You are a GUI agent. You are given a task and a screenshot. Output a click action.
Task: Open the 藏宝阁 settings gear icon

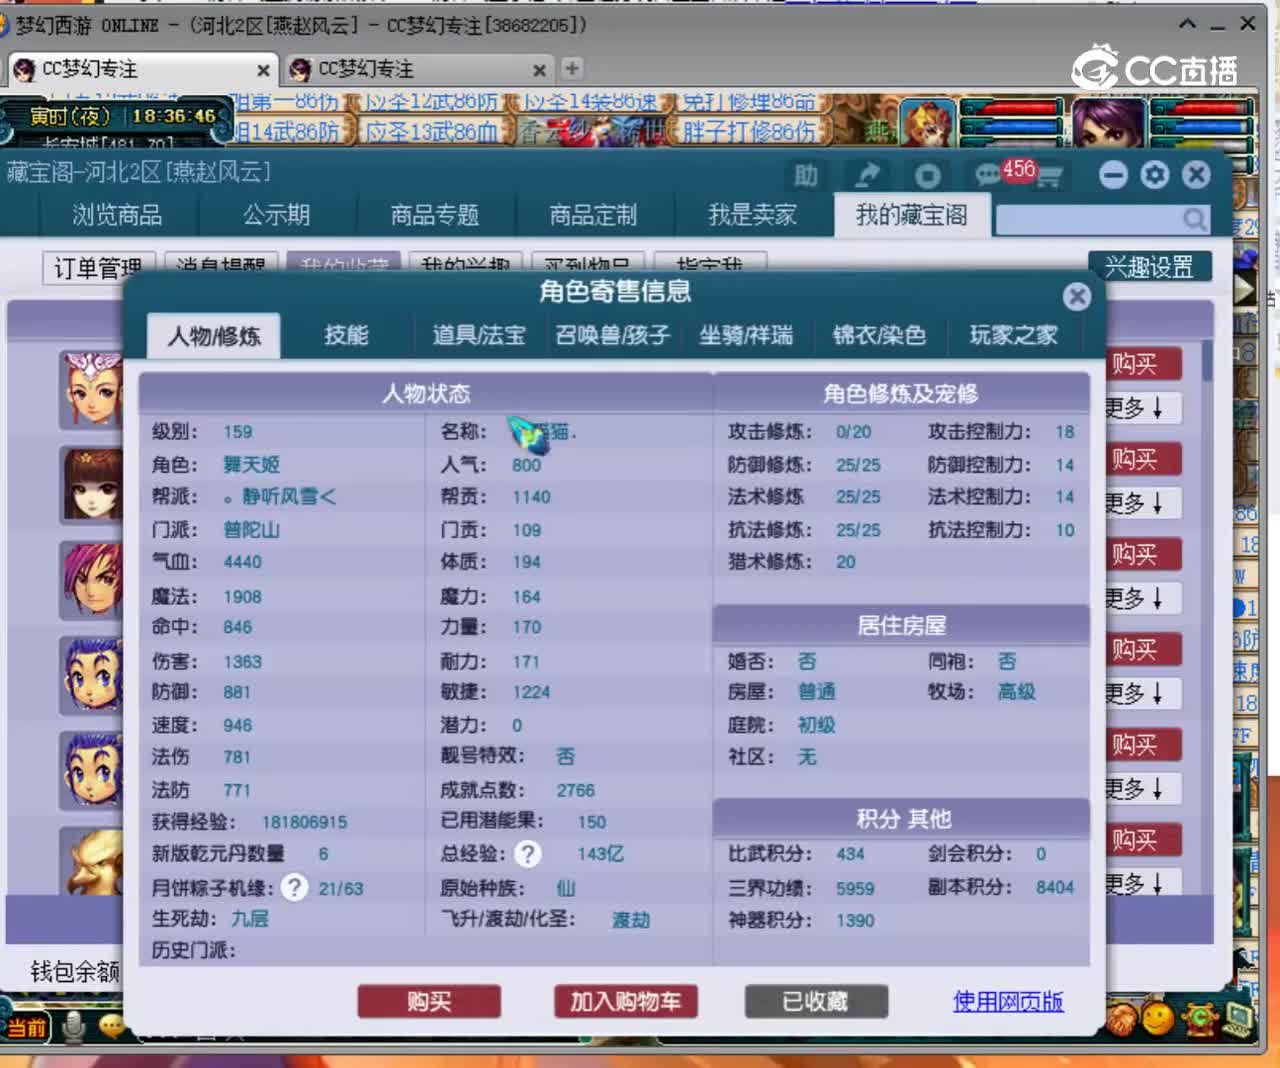click(1155, 175)
